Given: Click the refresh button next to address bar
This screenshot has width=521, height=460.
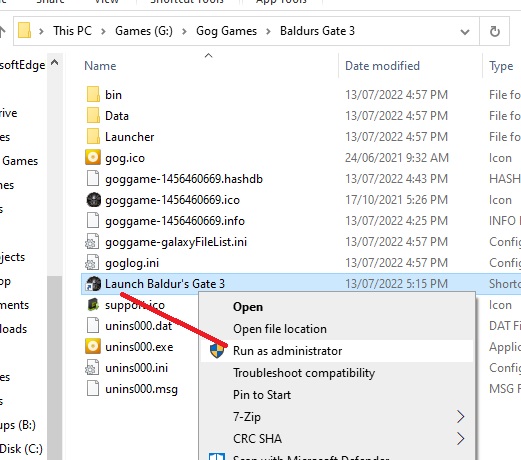Looking at the screenshot, I should point(495,31).
